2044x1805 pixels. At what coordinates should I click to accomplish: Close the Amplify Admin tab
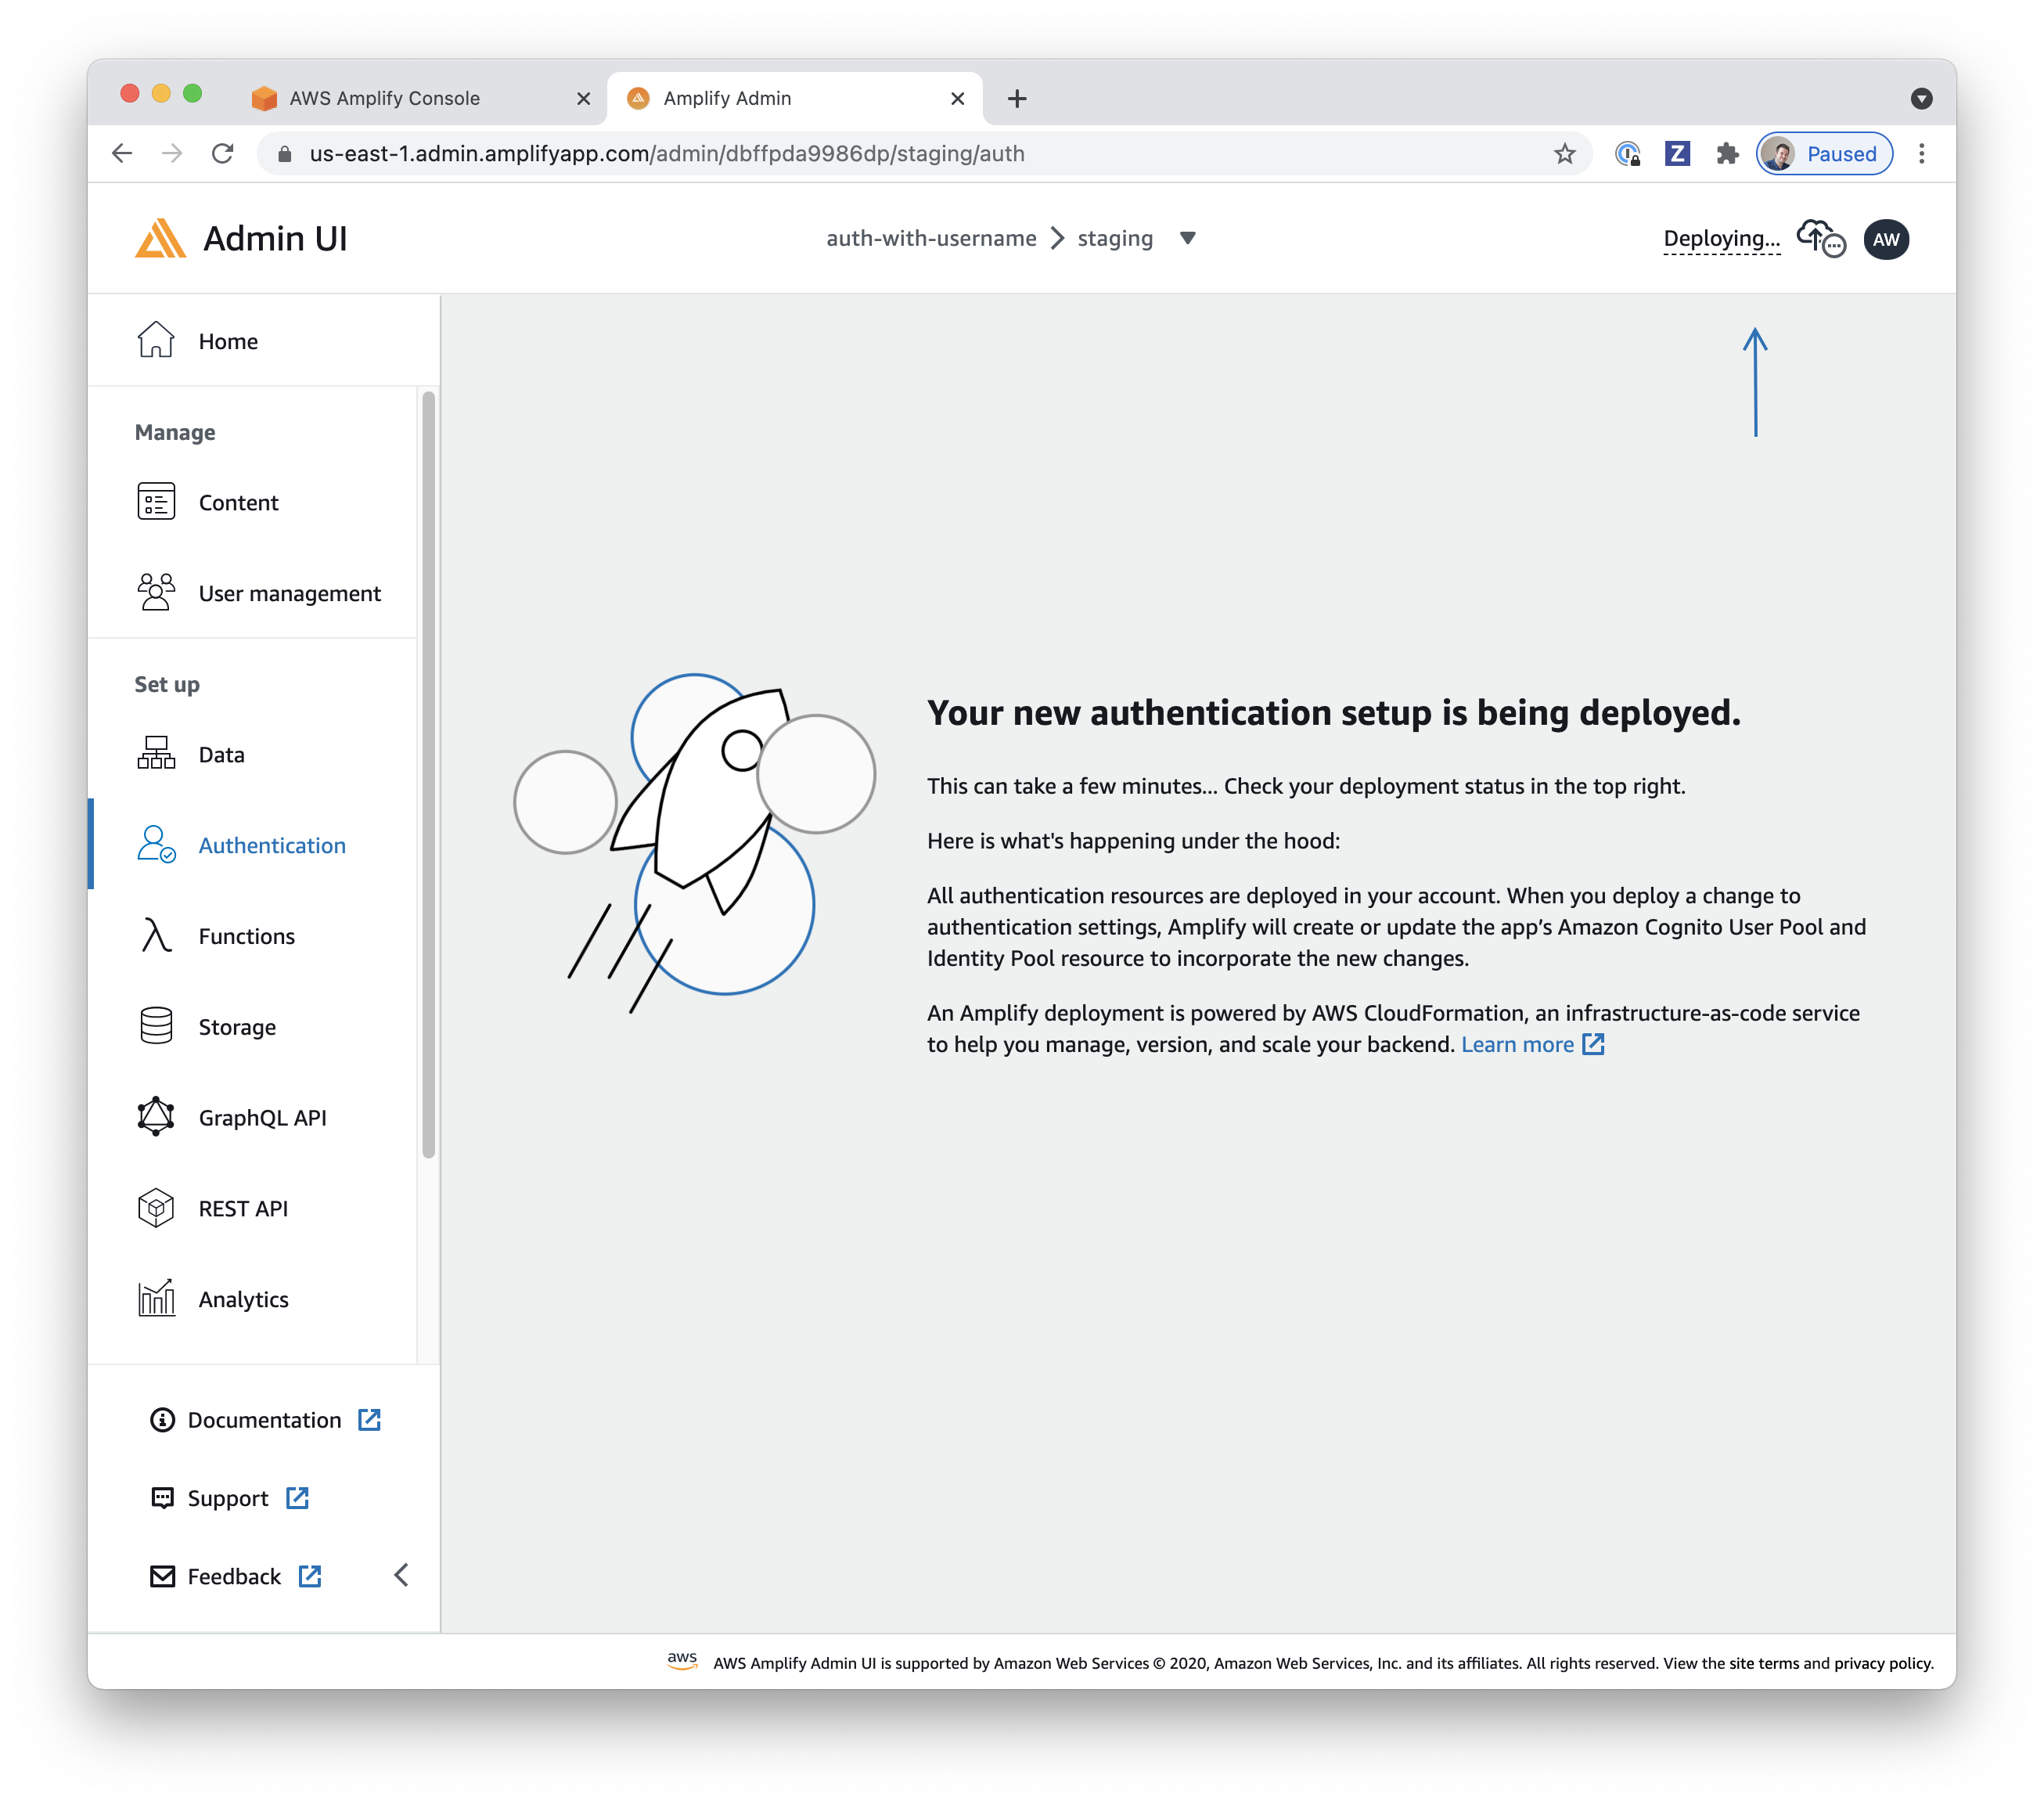coord(957,98)
